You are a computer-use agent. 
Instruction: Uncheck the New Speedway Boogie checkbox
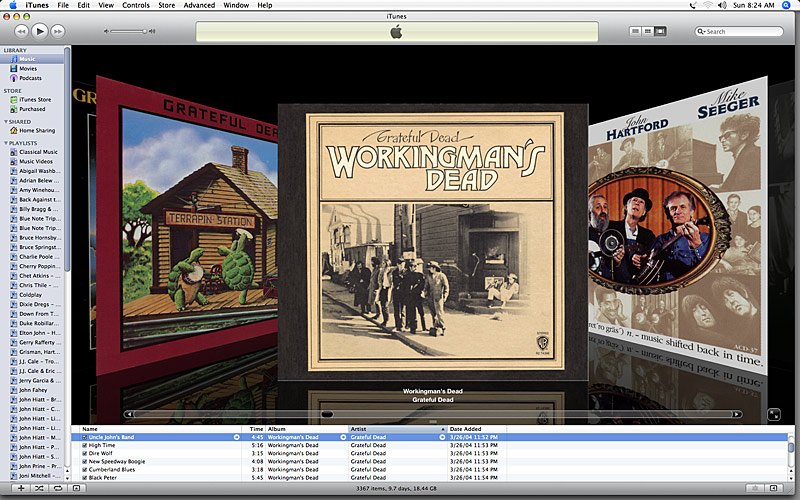pyautogui.click(x=85, y=461)
